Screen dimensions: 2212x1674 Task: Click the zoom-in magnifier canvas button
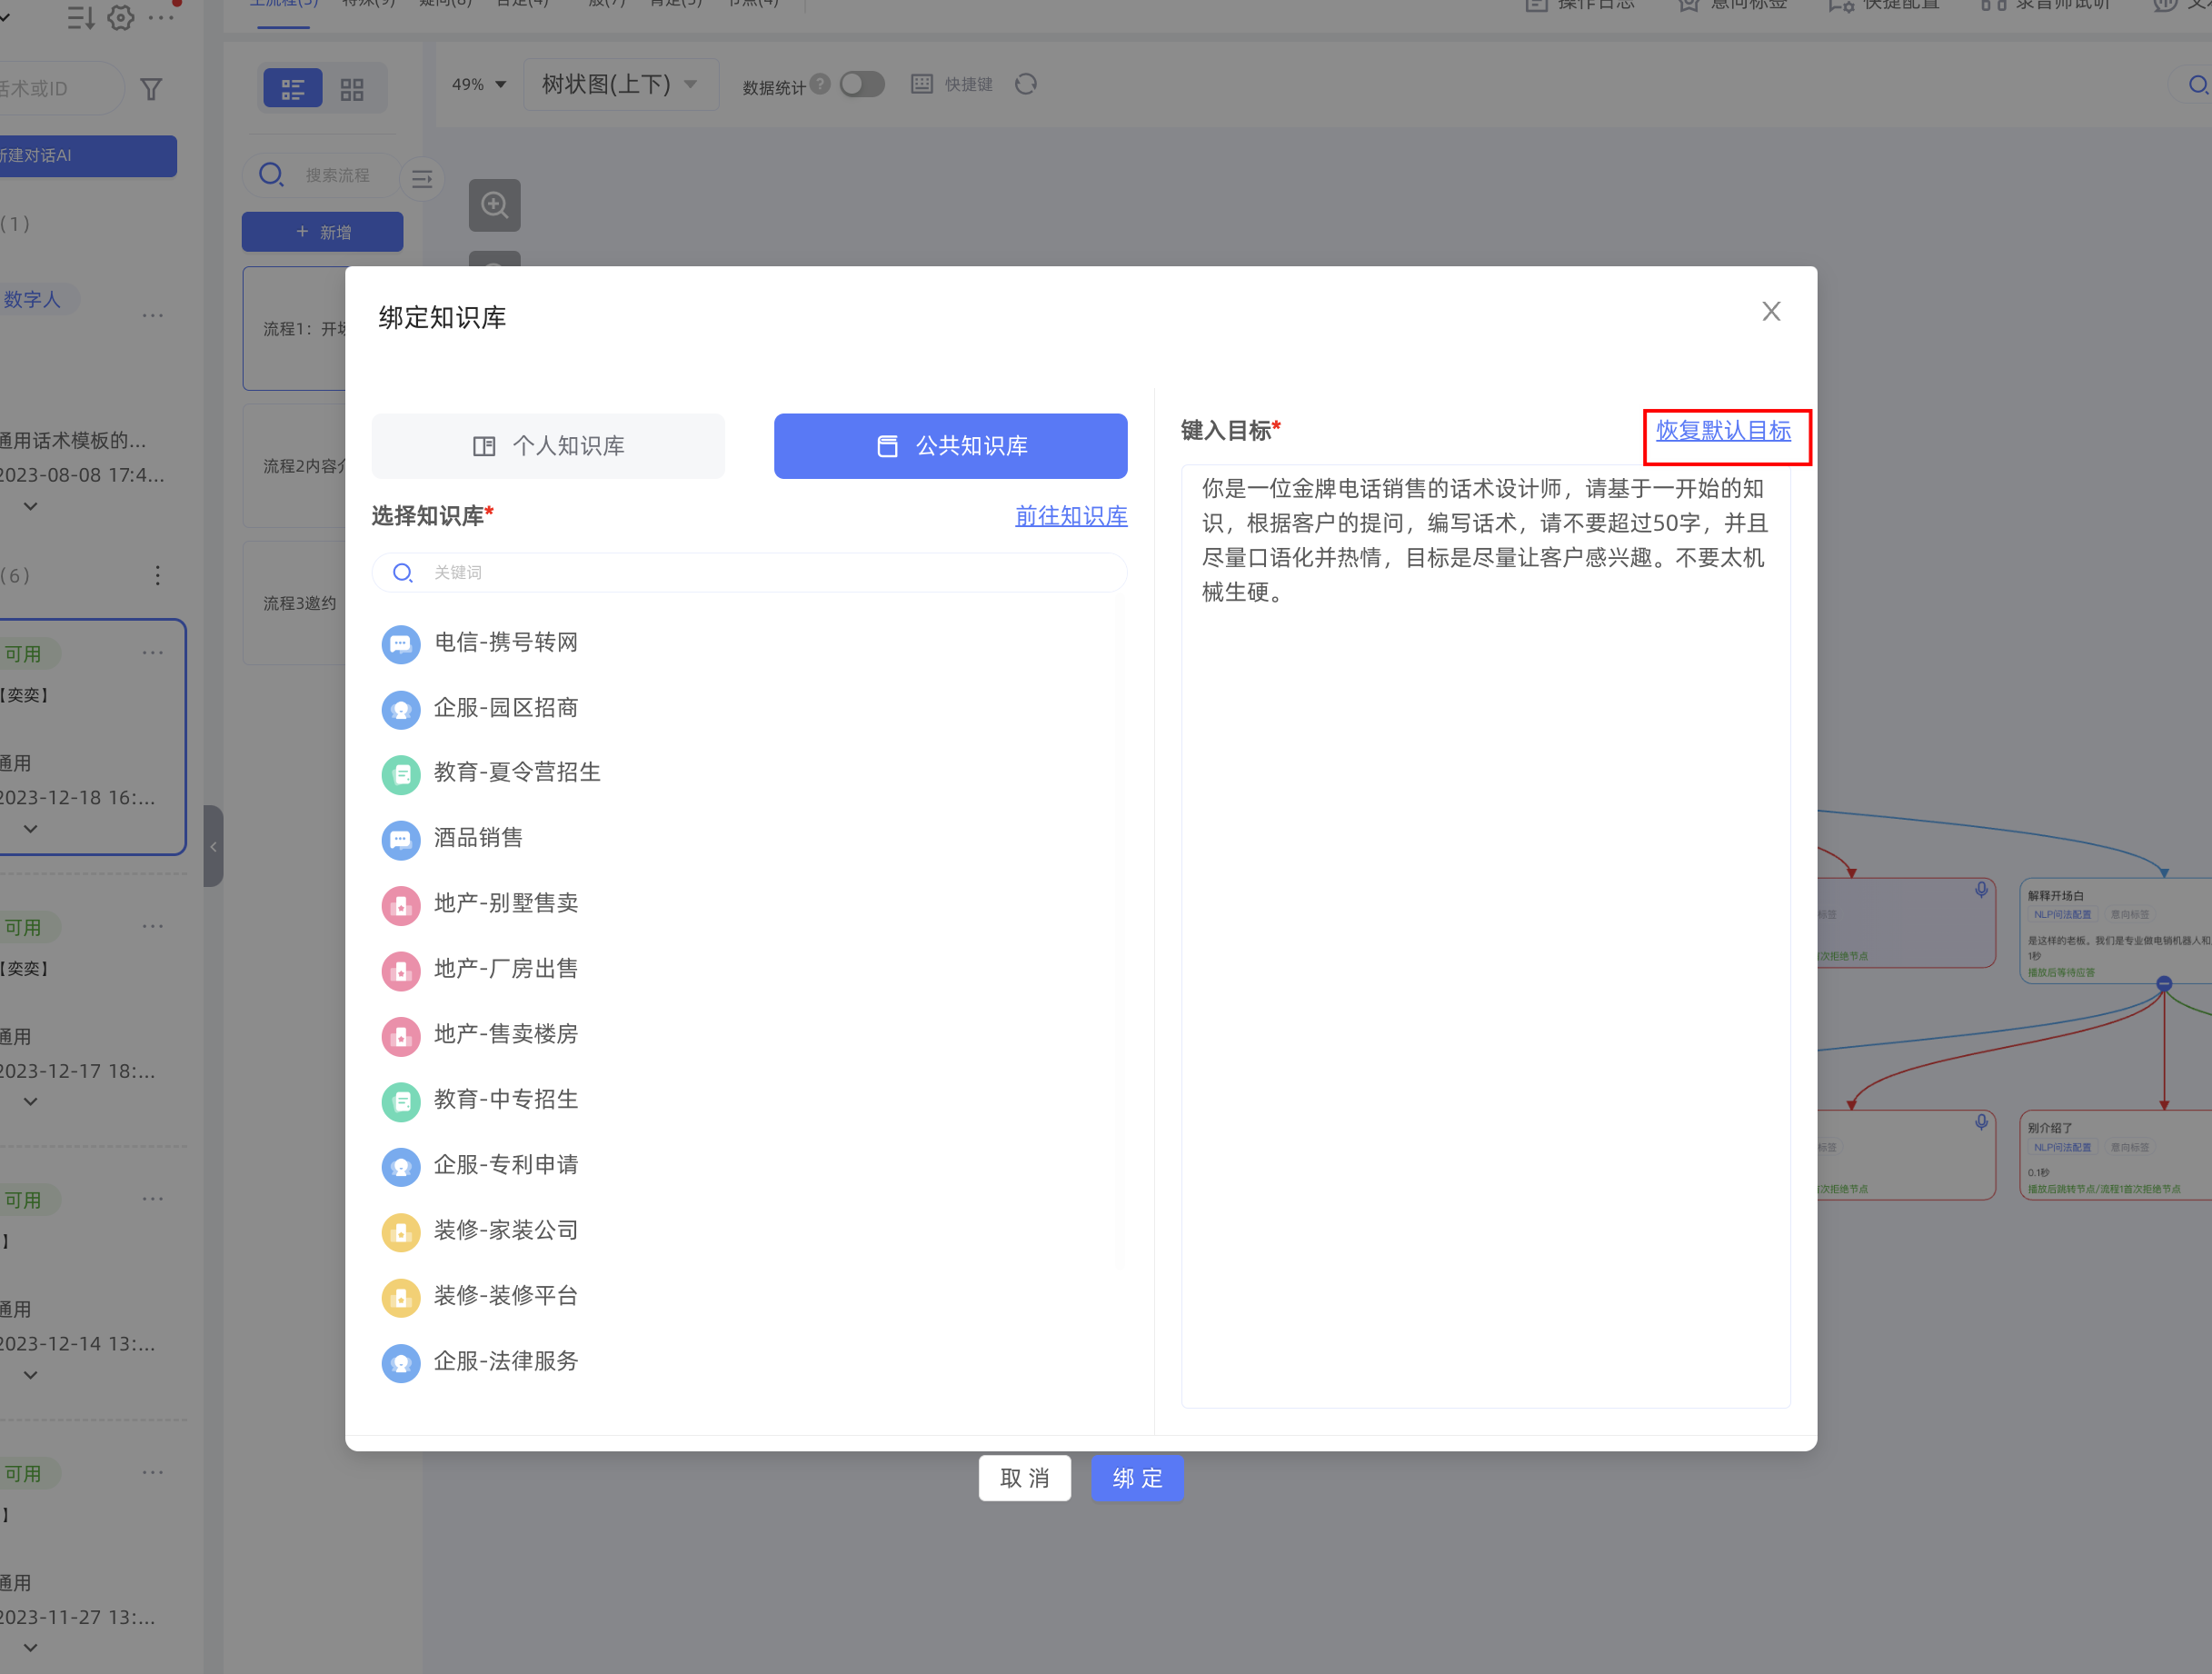point(495,205)
